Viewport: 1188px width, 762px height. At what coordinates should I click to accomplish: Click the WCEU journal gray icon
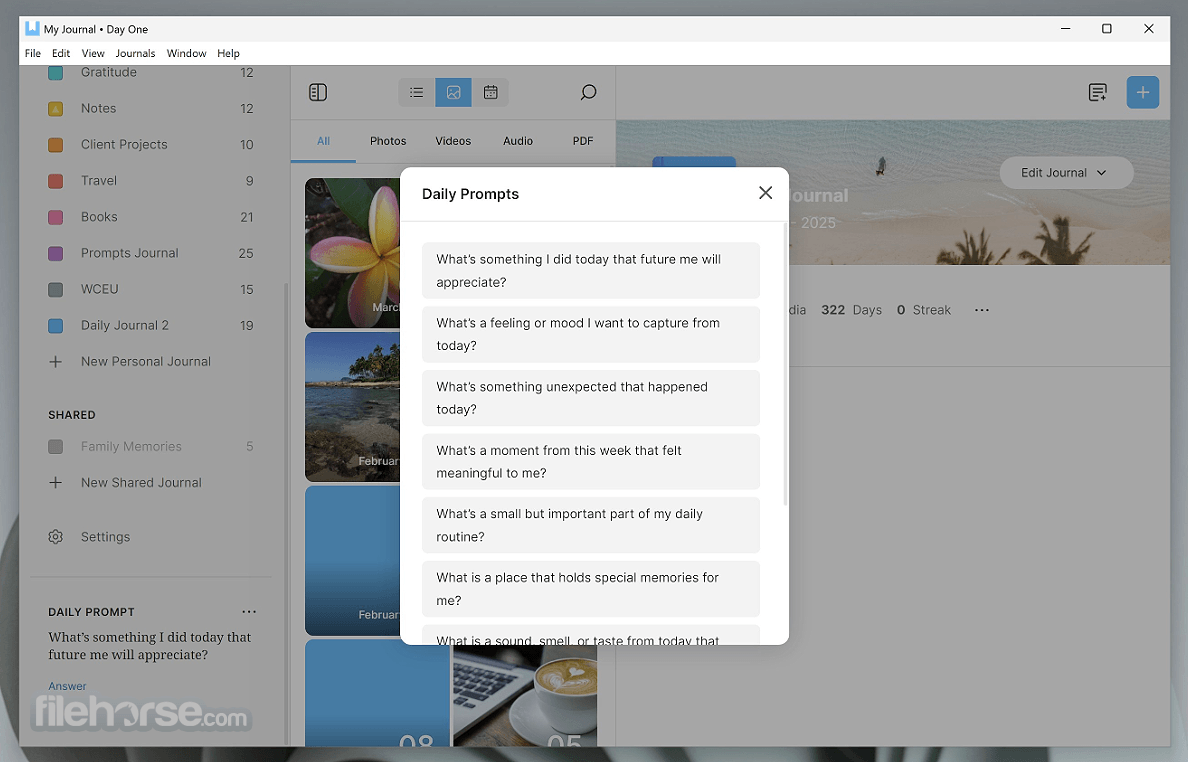(55, 289)
